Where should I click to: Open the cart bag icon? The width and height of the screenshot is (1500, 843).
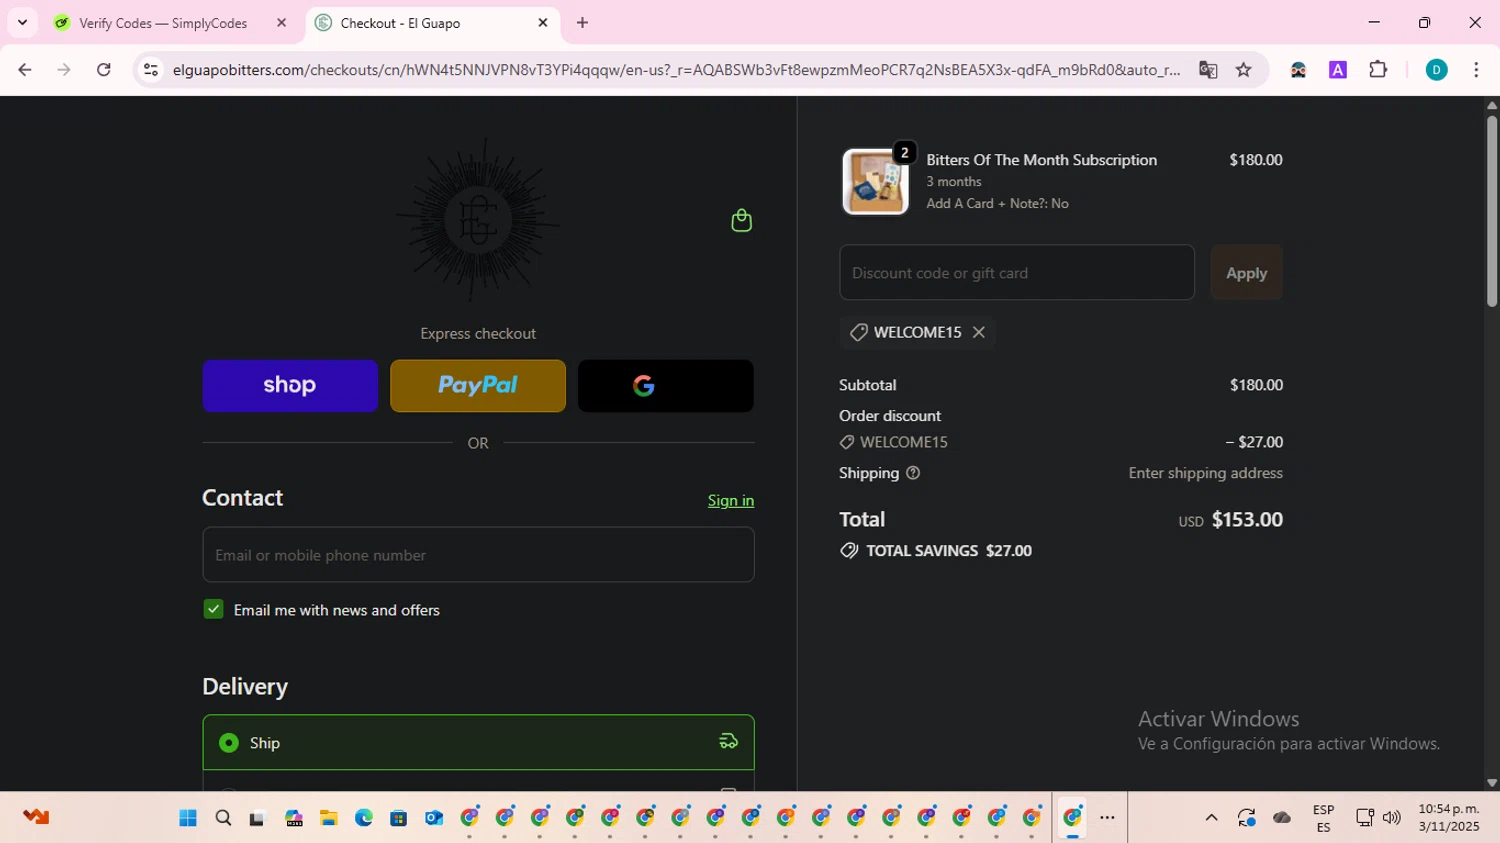[741, 220]
